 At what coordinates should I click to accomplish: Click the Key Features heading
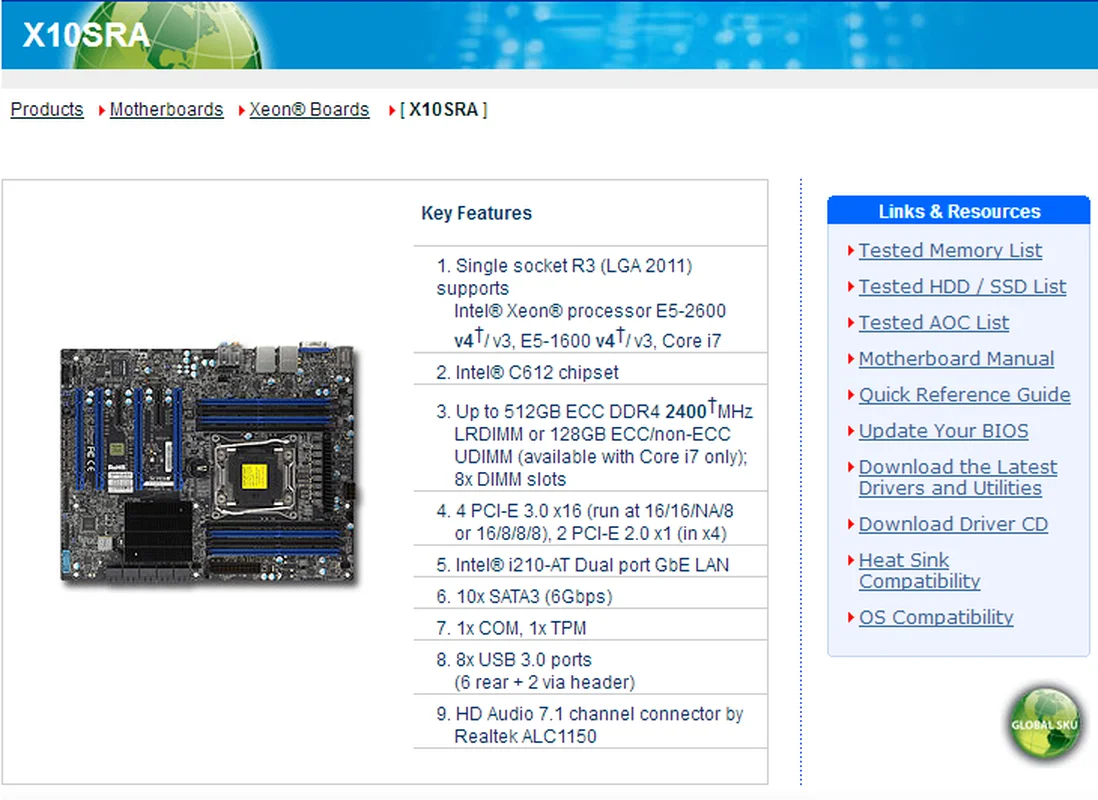pyautogui.click(x=476, y=213)
